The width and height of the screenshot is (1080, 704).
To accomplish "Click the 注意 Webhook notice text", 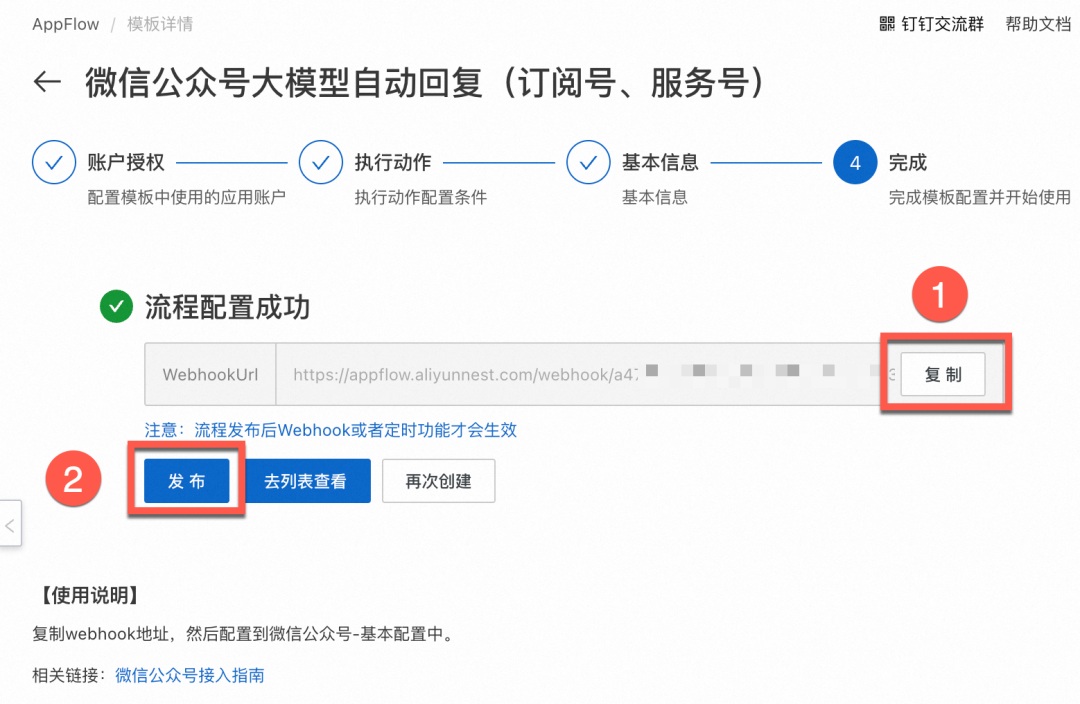I will click(x=331, y=430).
